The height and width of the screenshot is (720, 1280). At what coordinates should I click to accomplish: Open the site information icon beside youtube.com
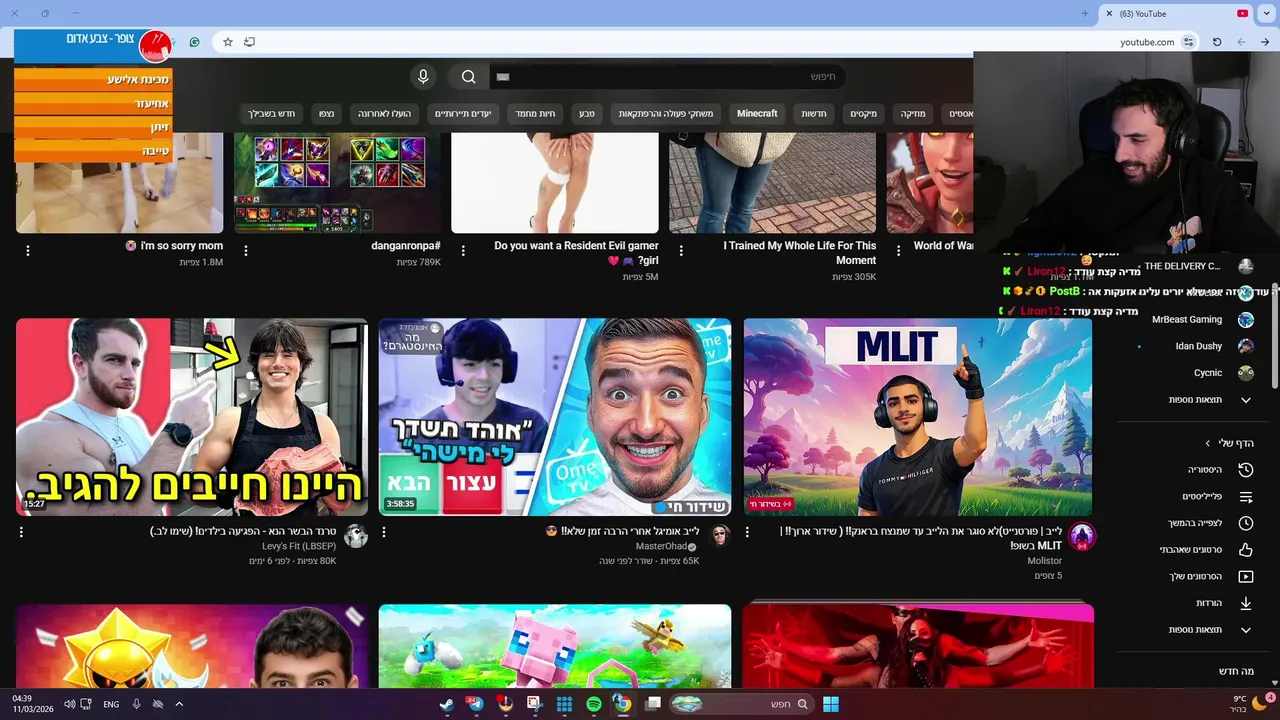tap(1189, 42)
